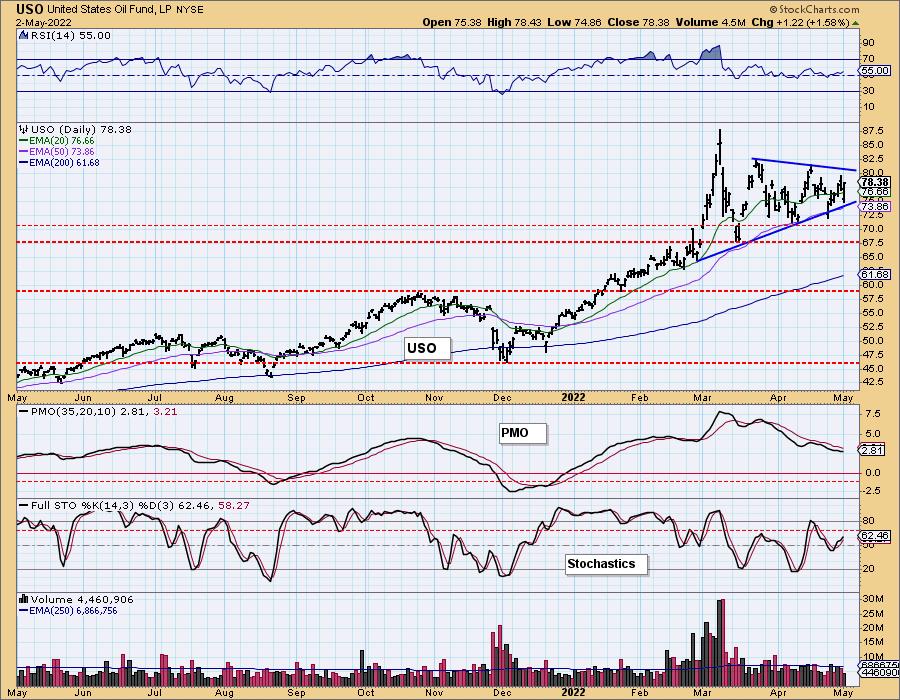The height and width of the screenshot is (700, 900).
Task: Click the EMA(250) 6,866,756 volume legend
Action: (x=68, y=611)
